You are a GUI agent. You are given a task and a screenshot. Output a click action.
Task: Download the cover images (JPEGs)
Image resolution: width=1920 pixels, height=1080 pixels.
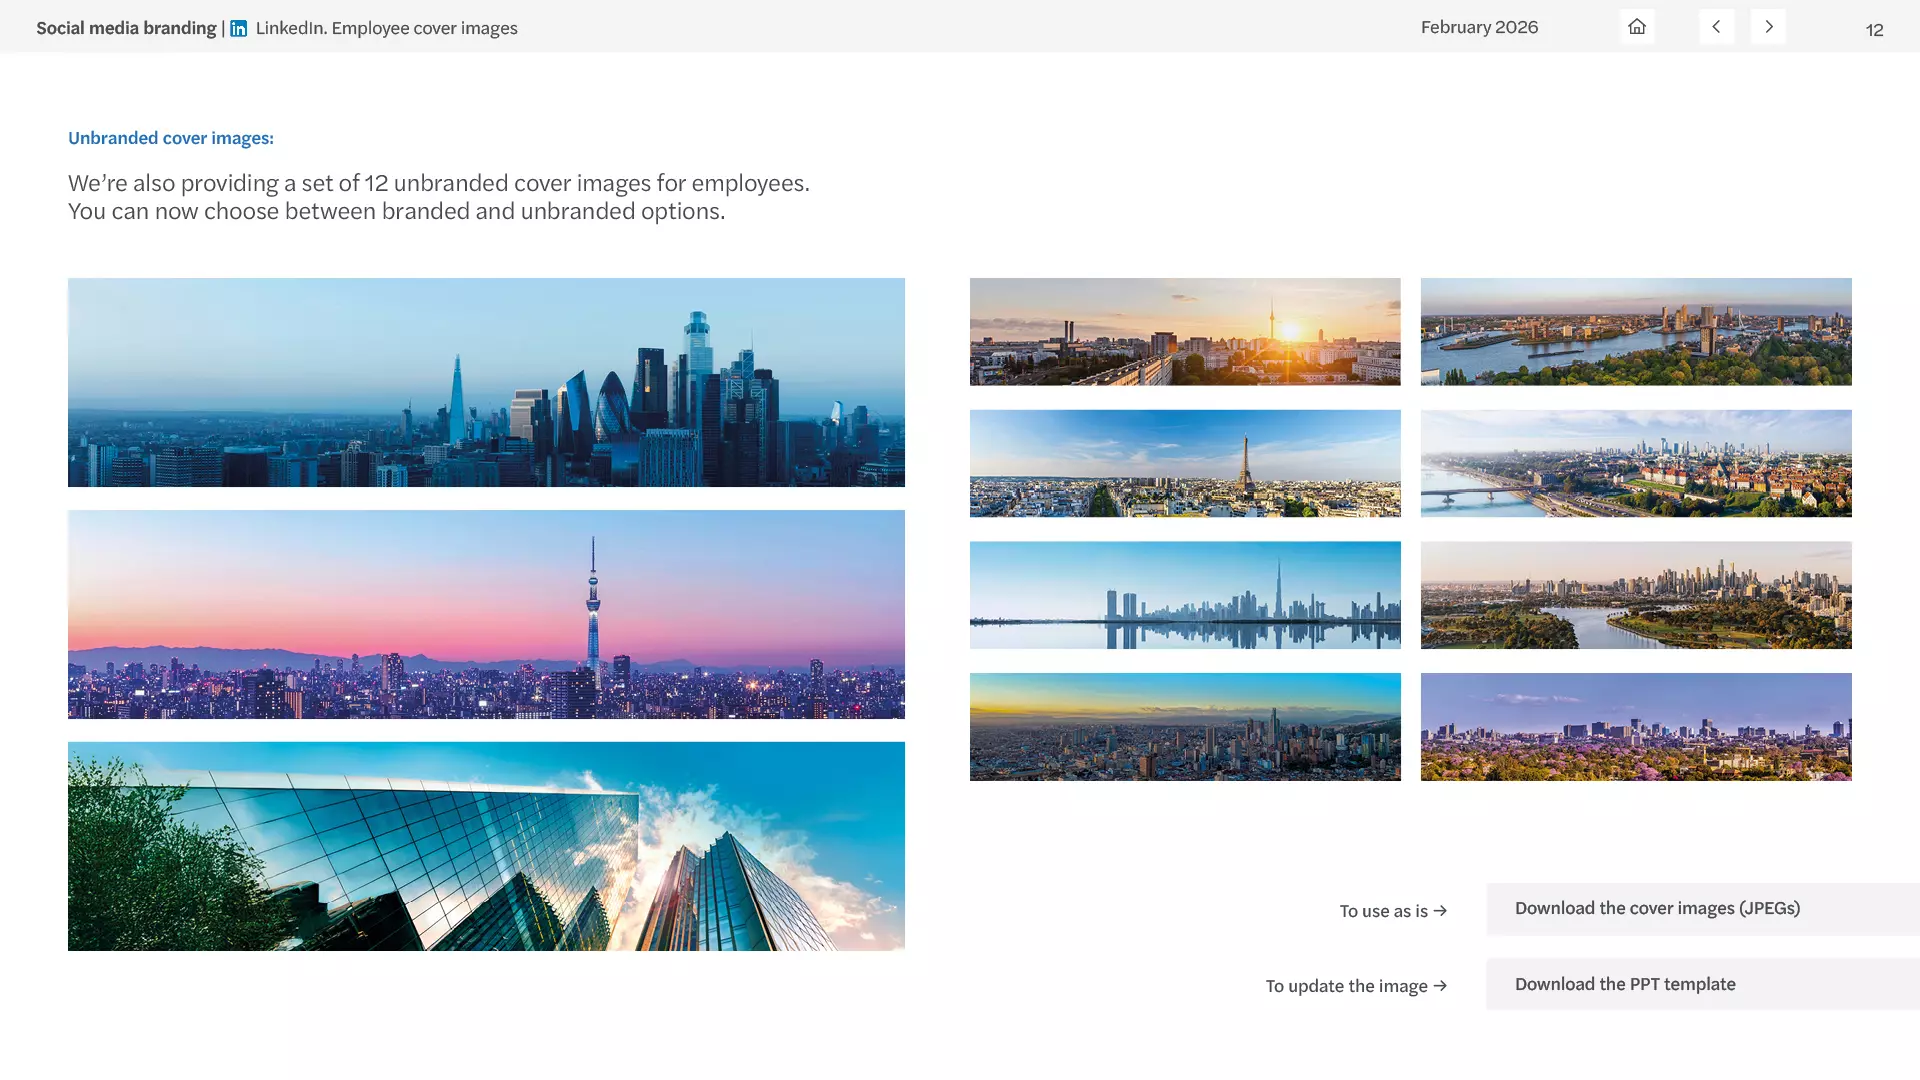[x=1657, y=908]
